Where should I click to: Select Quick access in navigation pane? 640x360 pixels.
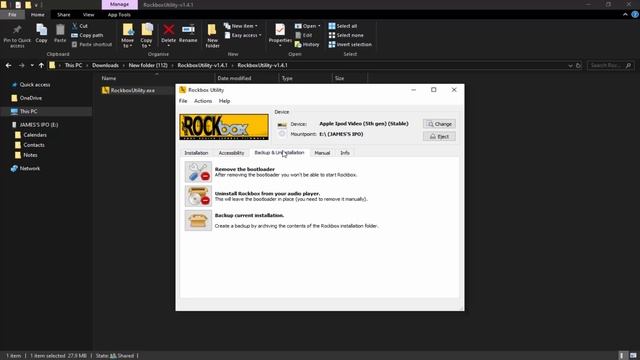[35, 84]
